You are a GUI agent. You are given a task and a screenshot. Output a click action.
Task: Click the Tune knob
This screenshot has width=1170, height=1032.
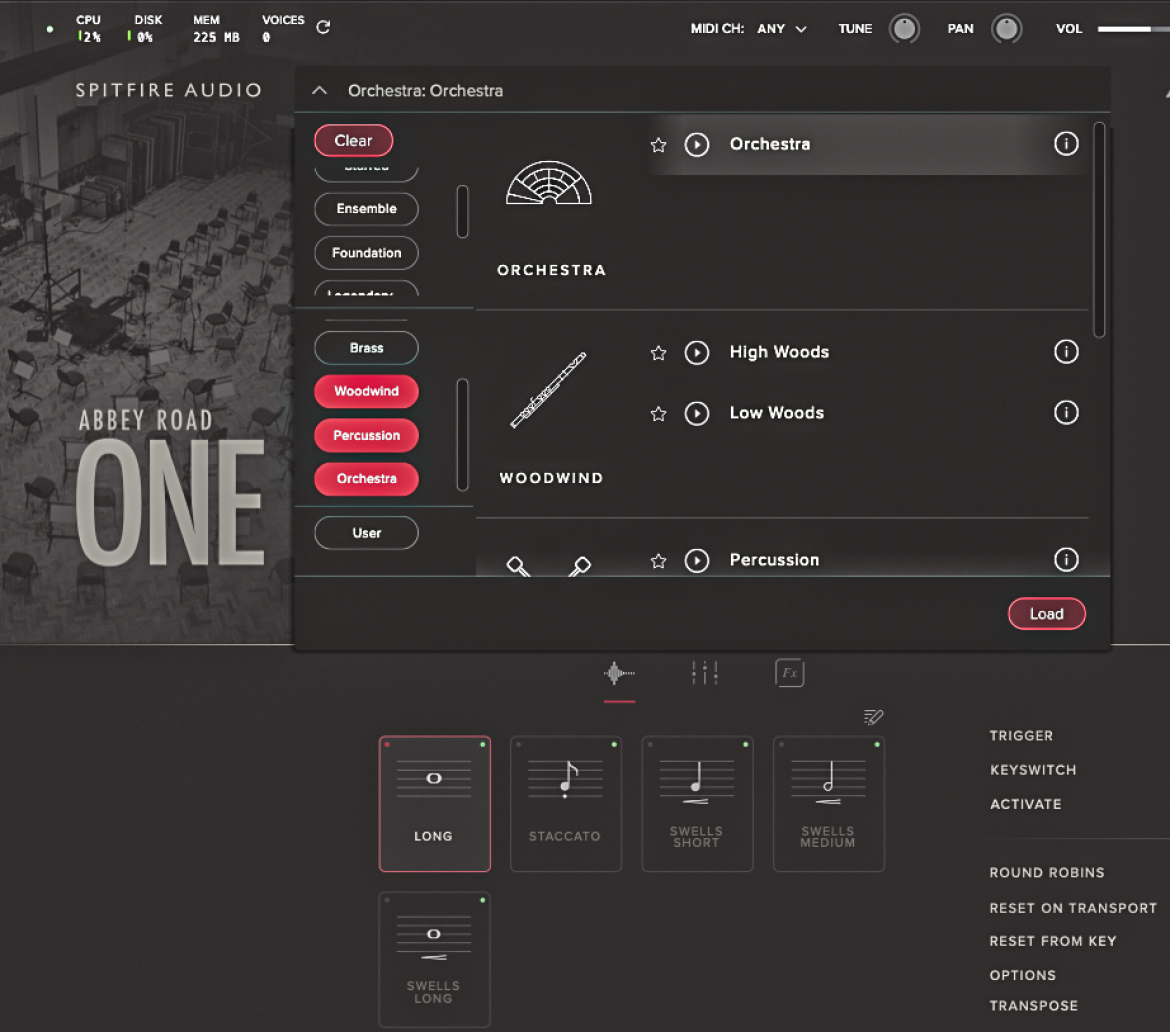point(904,29)
